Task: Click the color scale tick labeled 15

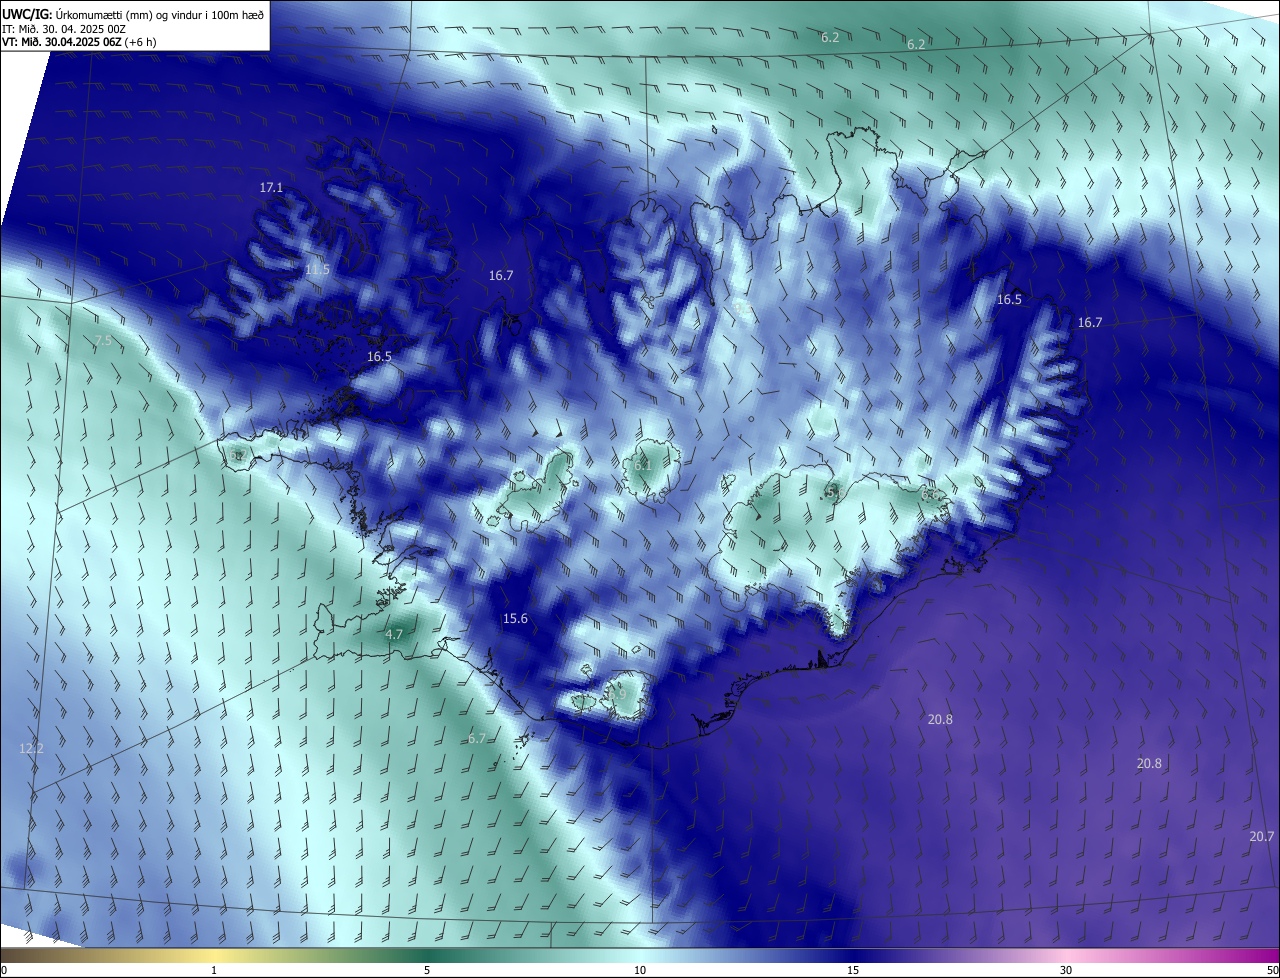Action: tap(853, 970)
